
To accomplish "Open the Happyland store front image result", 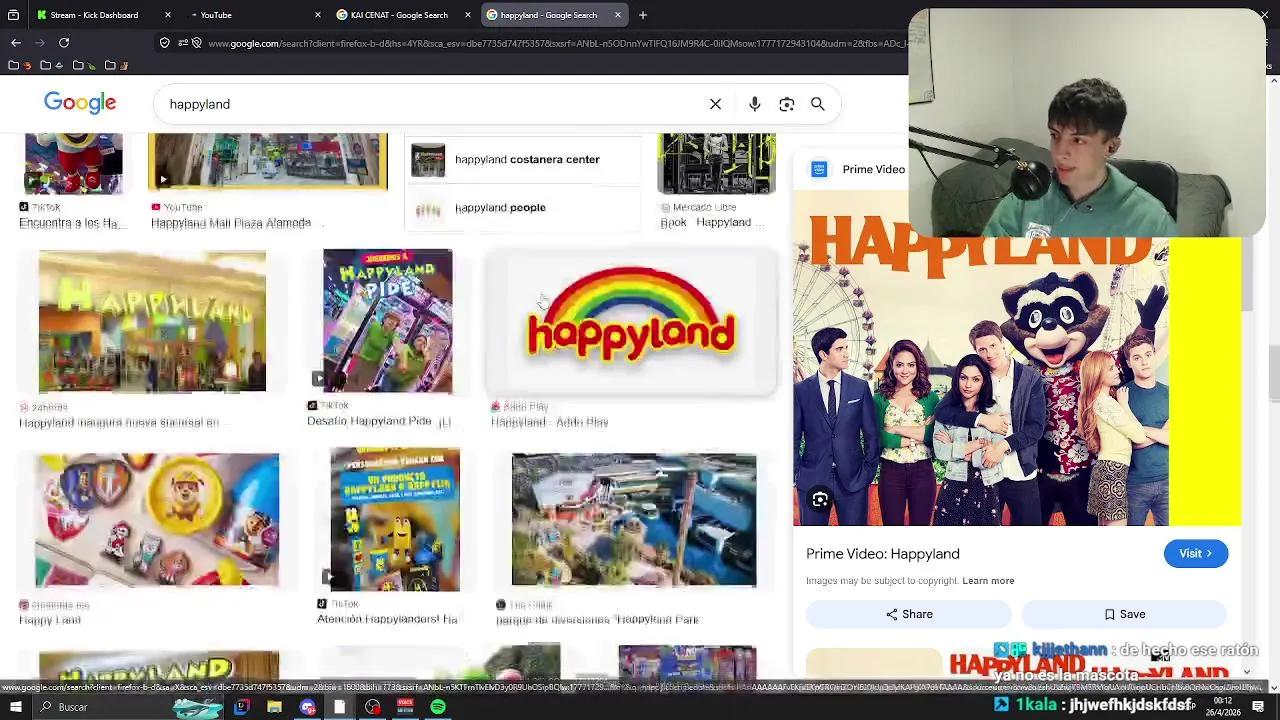I will click(x=152, y=322).
